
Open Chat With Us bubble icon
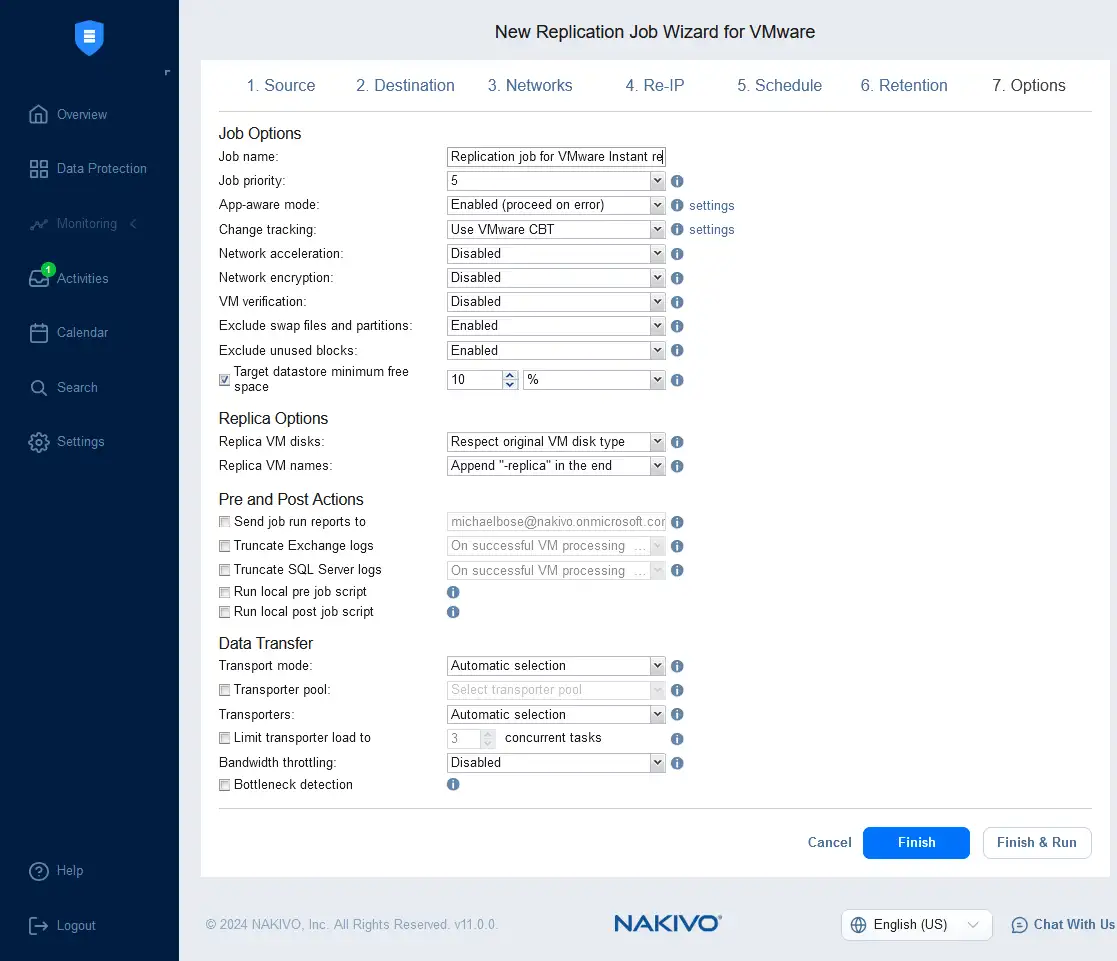(1019, 925)
